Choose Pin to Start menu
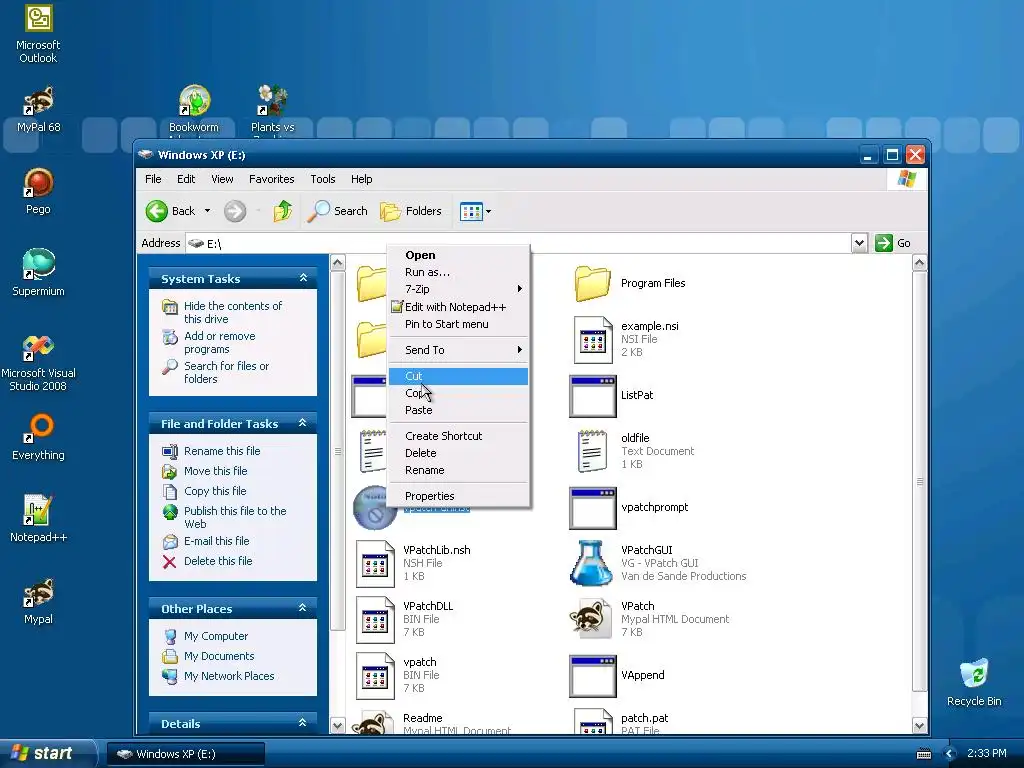Screen dimensions: 1024x768 458,324
